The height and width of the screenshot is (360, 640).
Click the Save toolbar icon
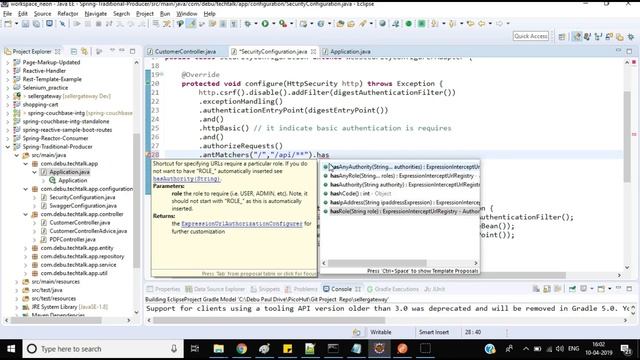(x=25, y=24)
